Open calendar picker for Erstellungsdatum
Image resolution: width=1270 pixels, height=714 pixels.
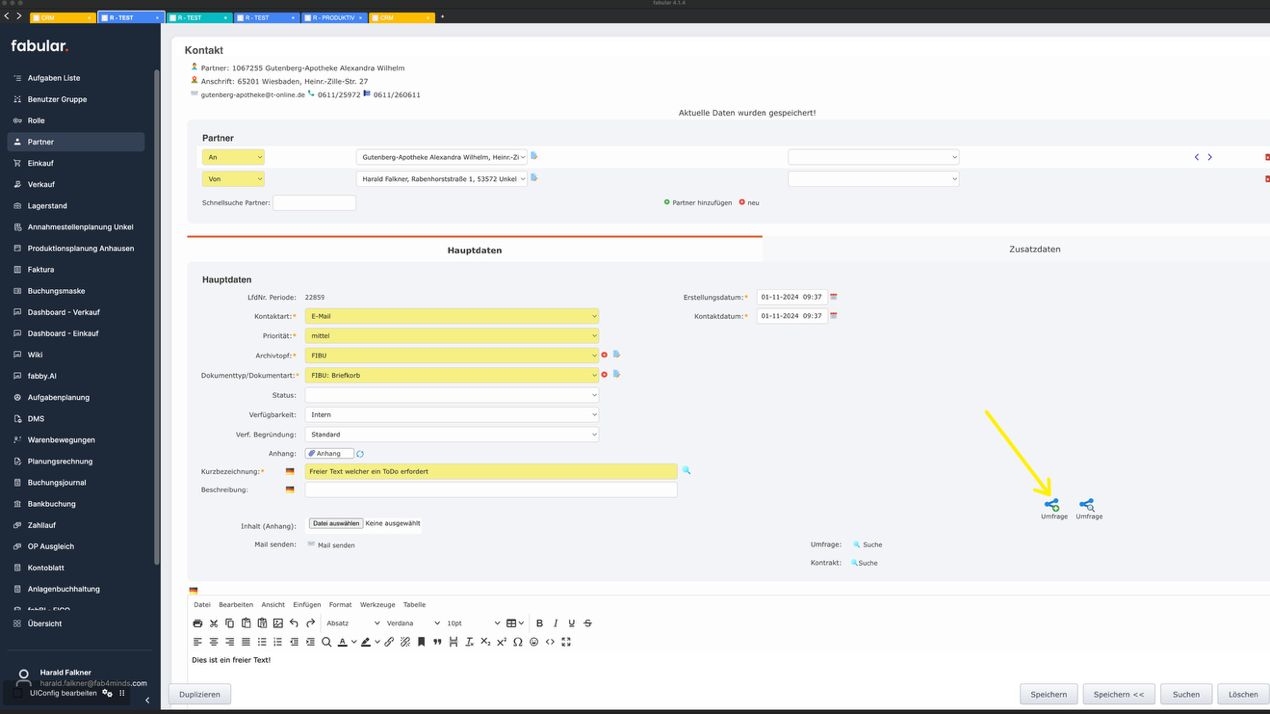point(833,297)
